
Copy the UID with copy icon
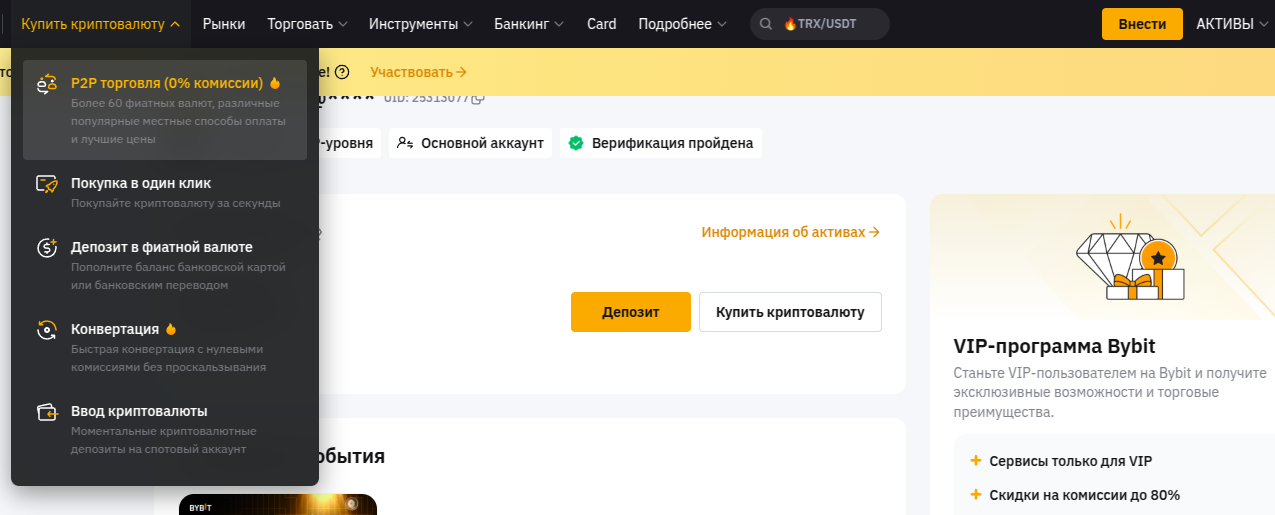tap(478, 97)
